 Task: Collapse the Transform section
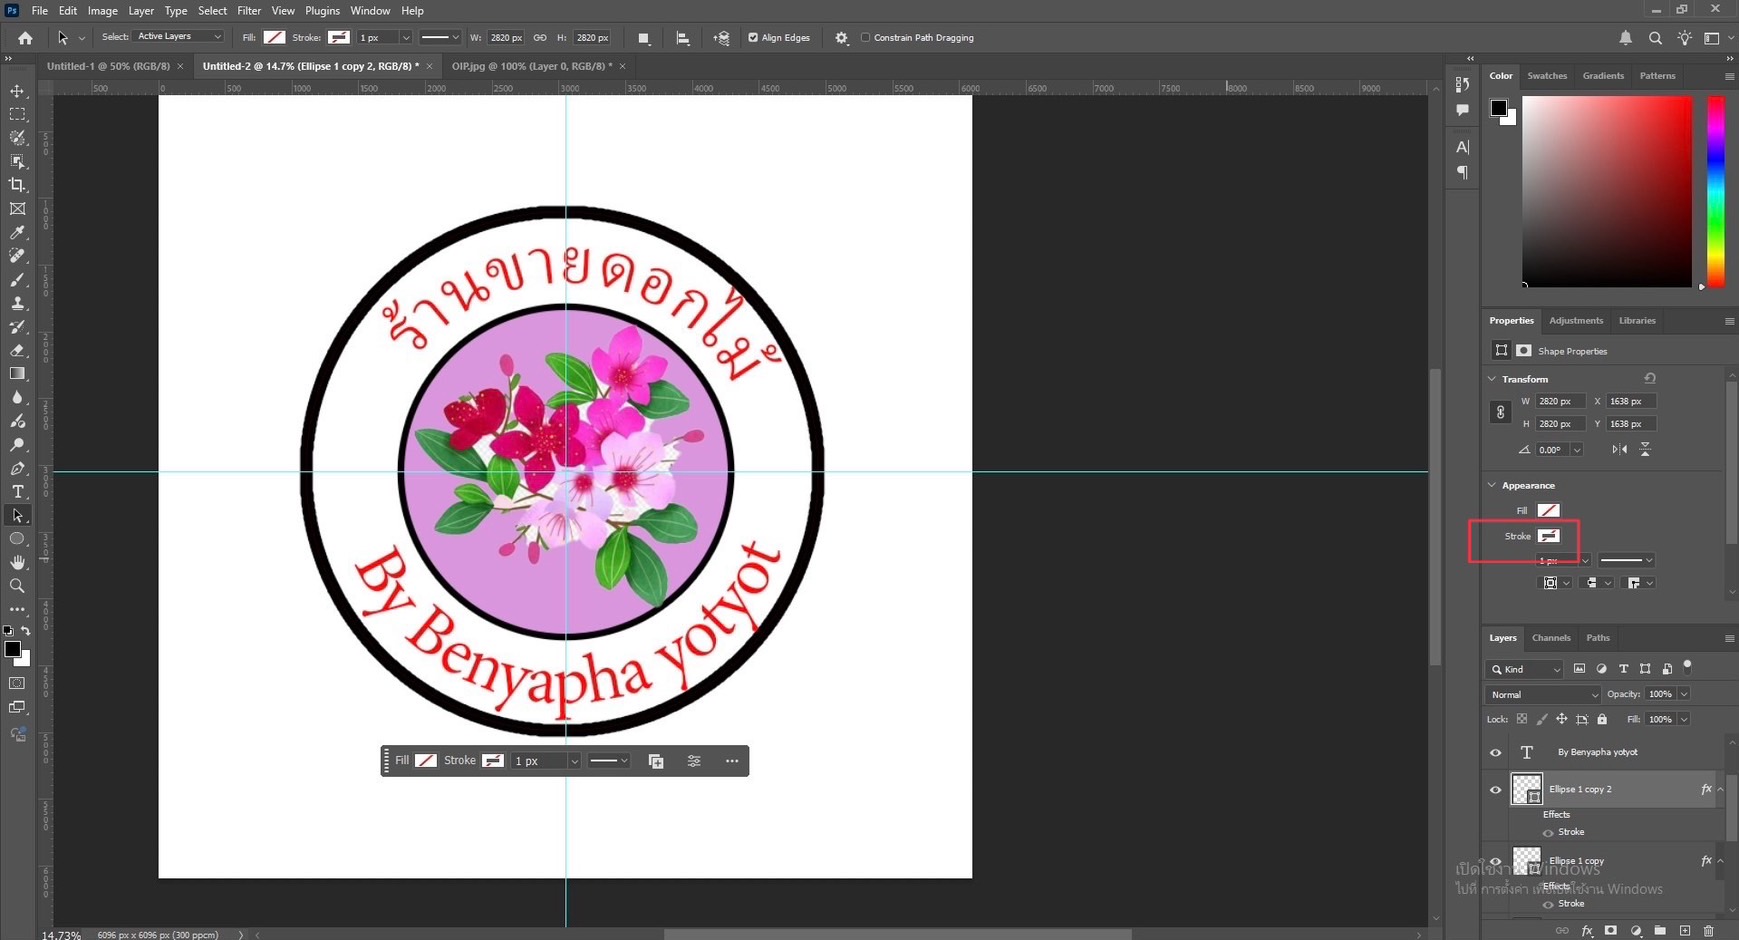point(1493,379)
